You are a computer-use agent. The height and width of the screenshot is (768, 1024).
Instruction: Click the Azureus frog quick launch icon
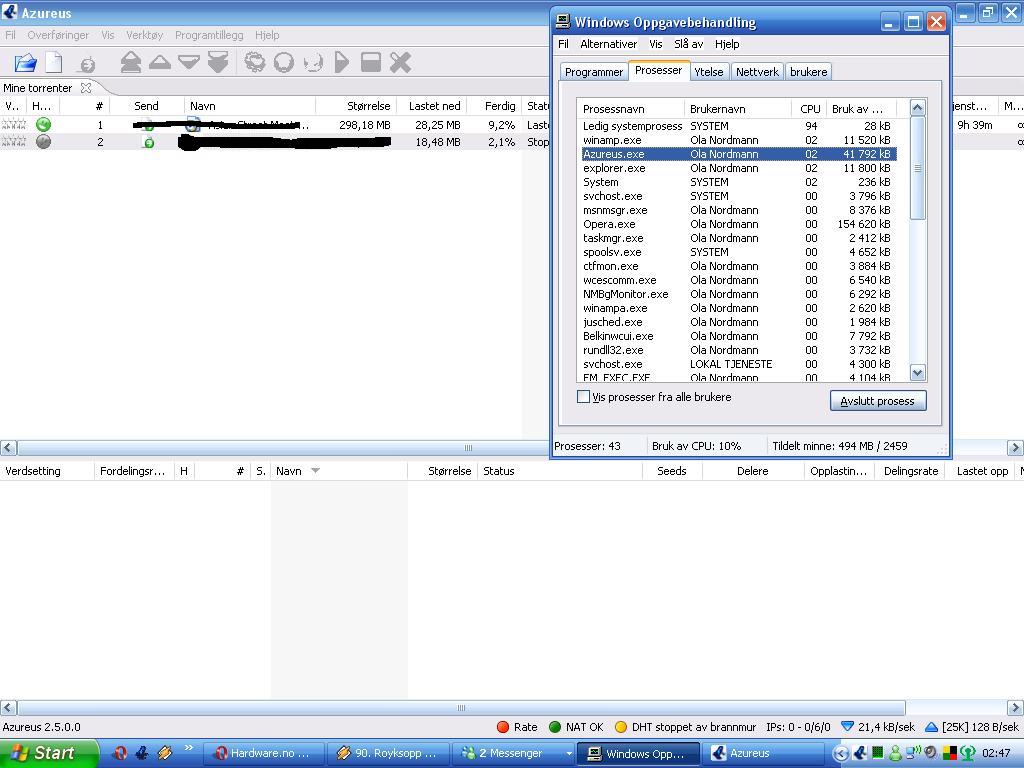point(142,753)
